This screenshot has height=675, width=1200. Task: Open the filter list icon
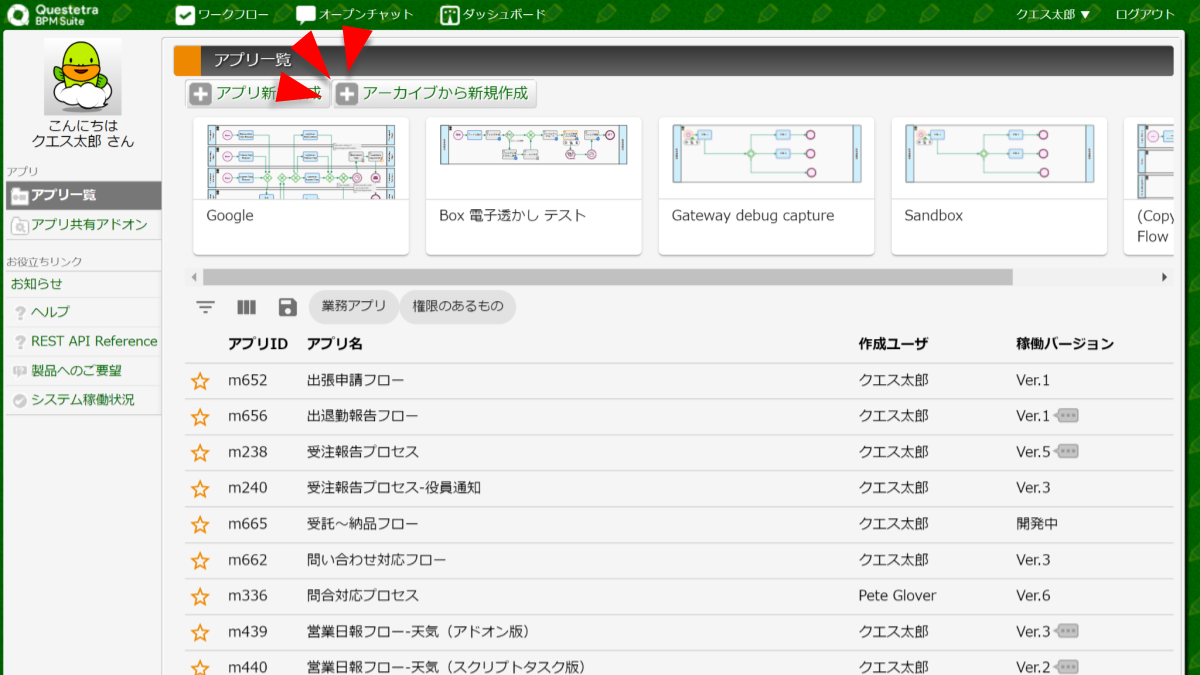[x=206, y=308]
